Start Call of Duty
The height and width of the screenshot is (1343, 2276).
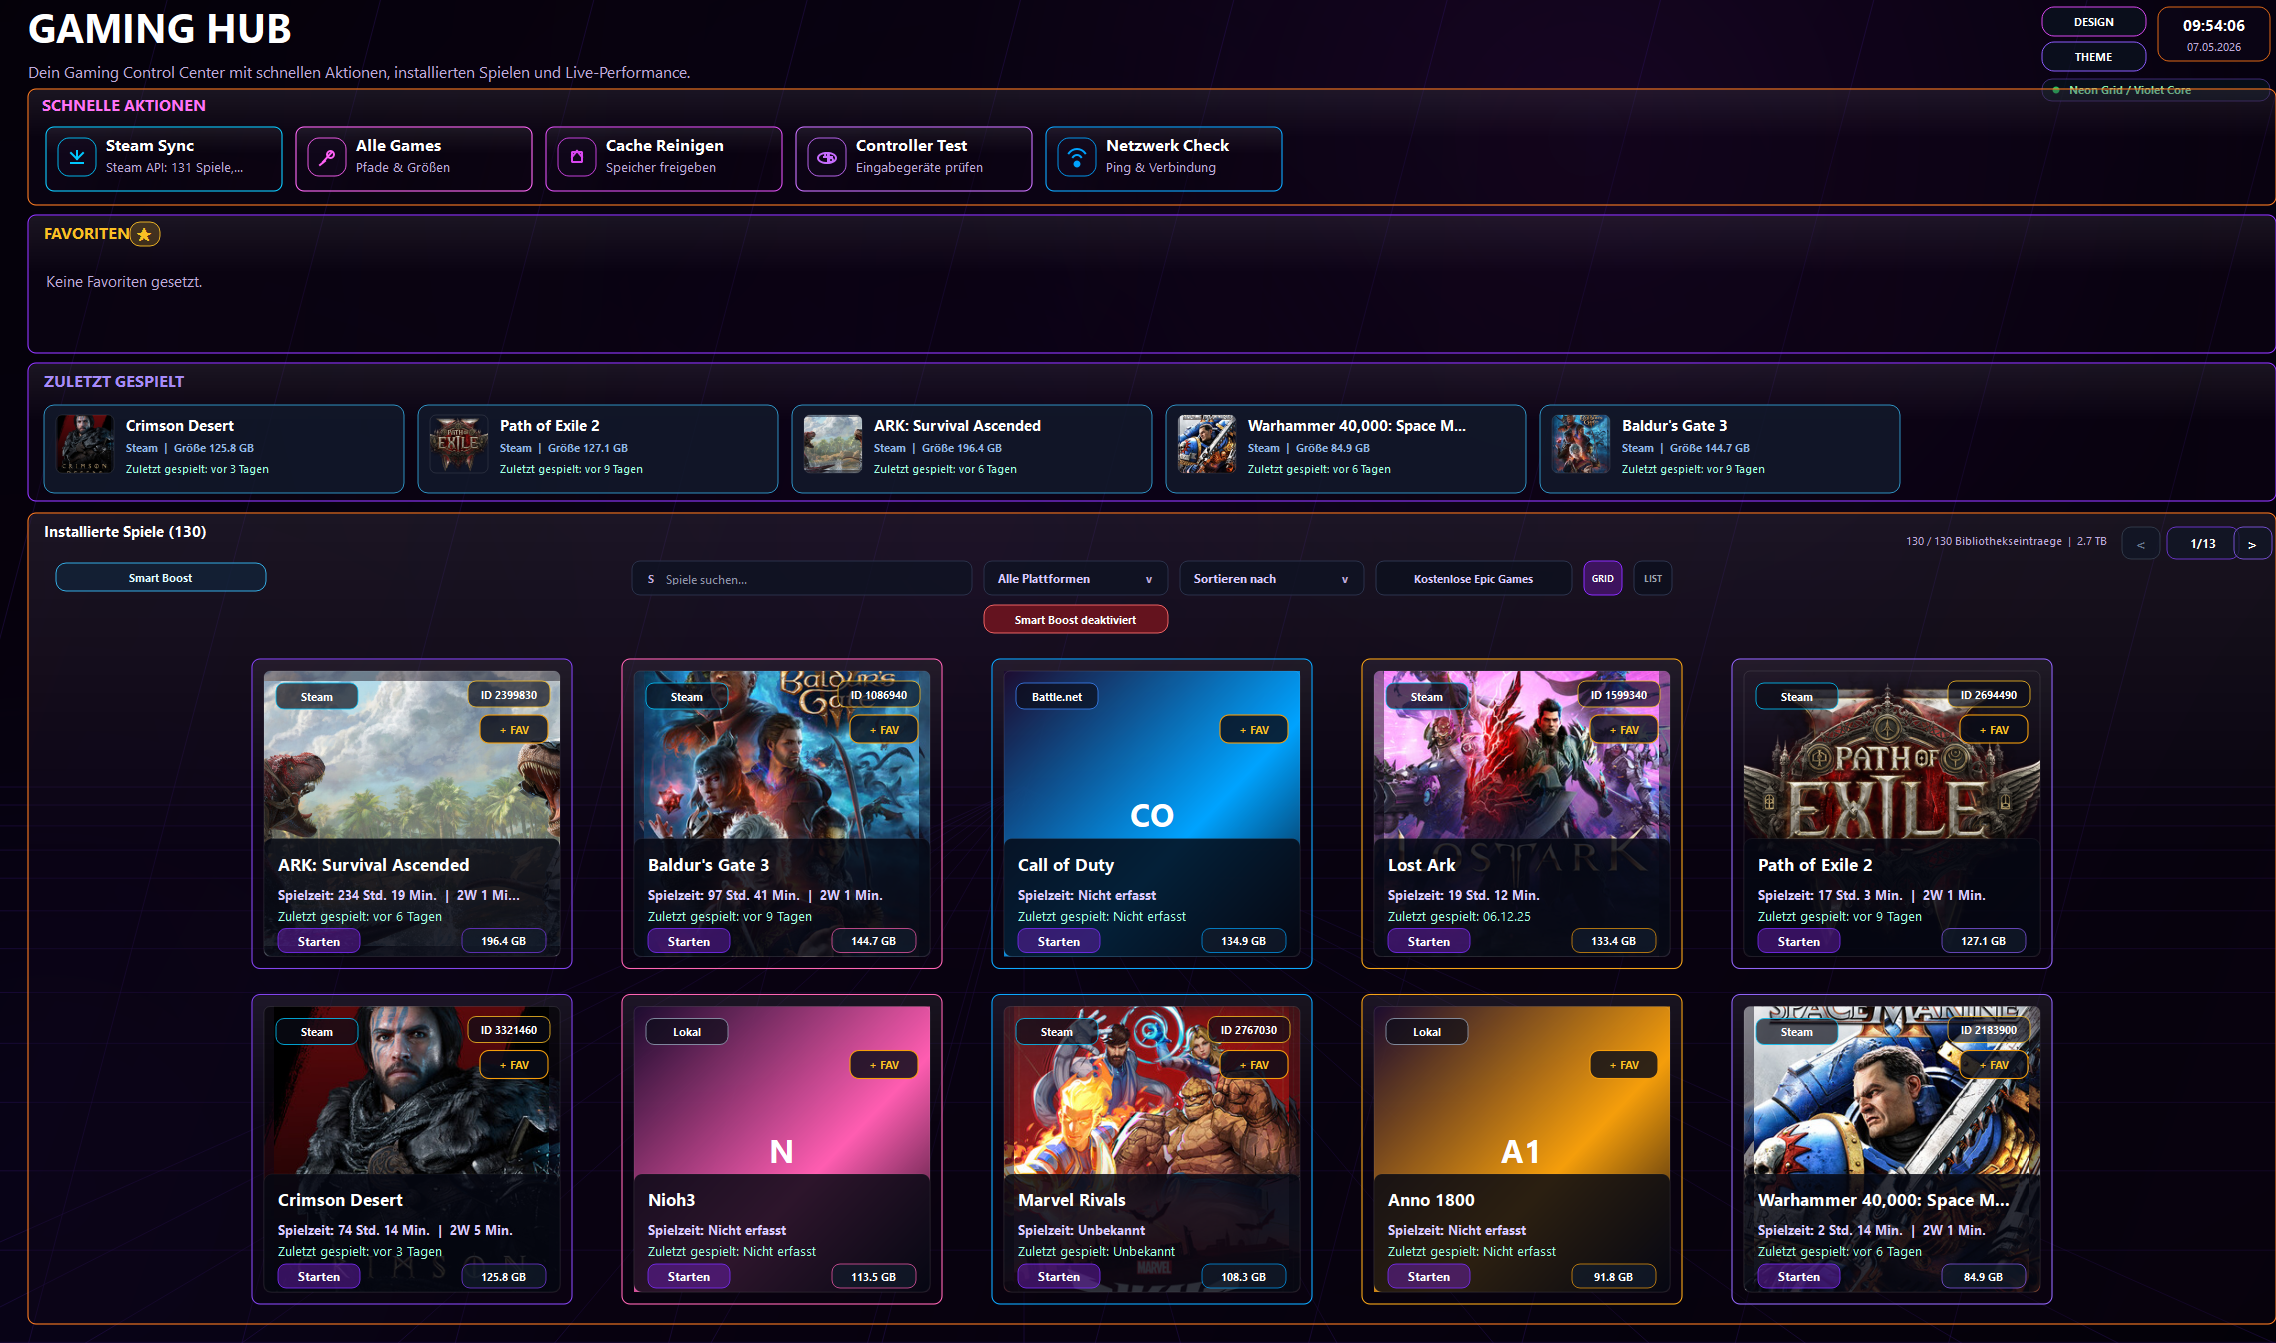coord(1059,941)
